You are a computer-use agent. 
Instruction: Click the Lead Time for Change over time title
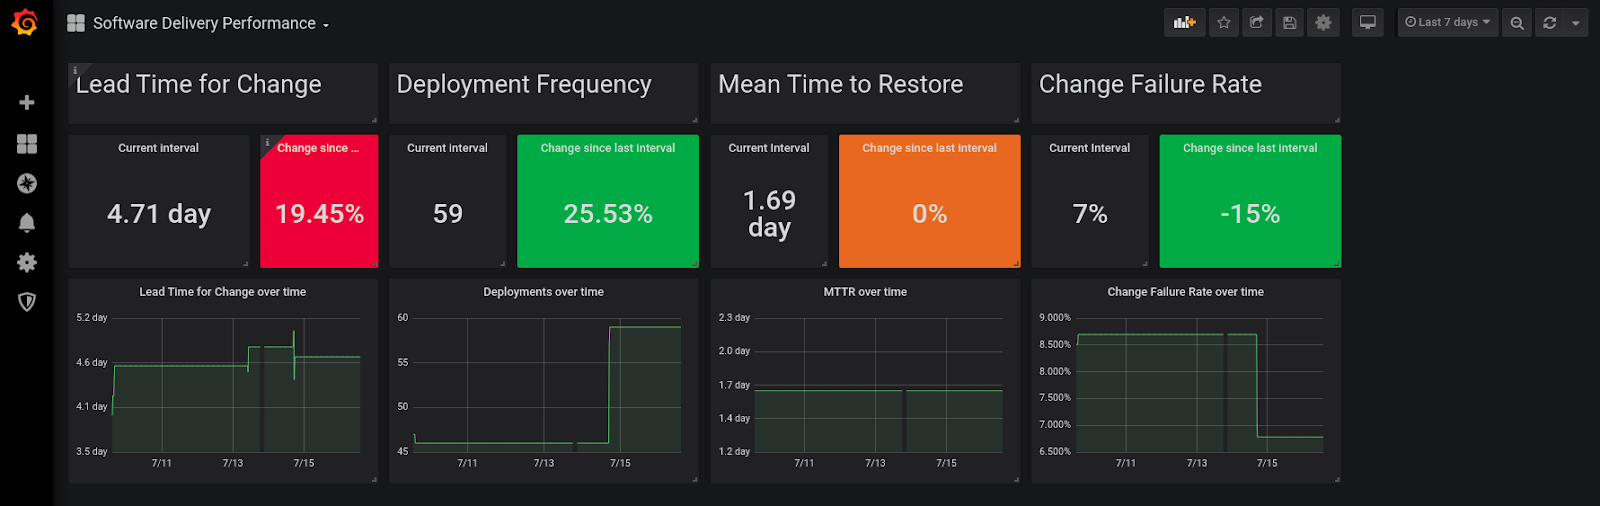tap(222, 292)
